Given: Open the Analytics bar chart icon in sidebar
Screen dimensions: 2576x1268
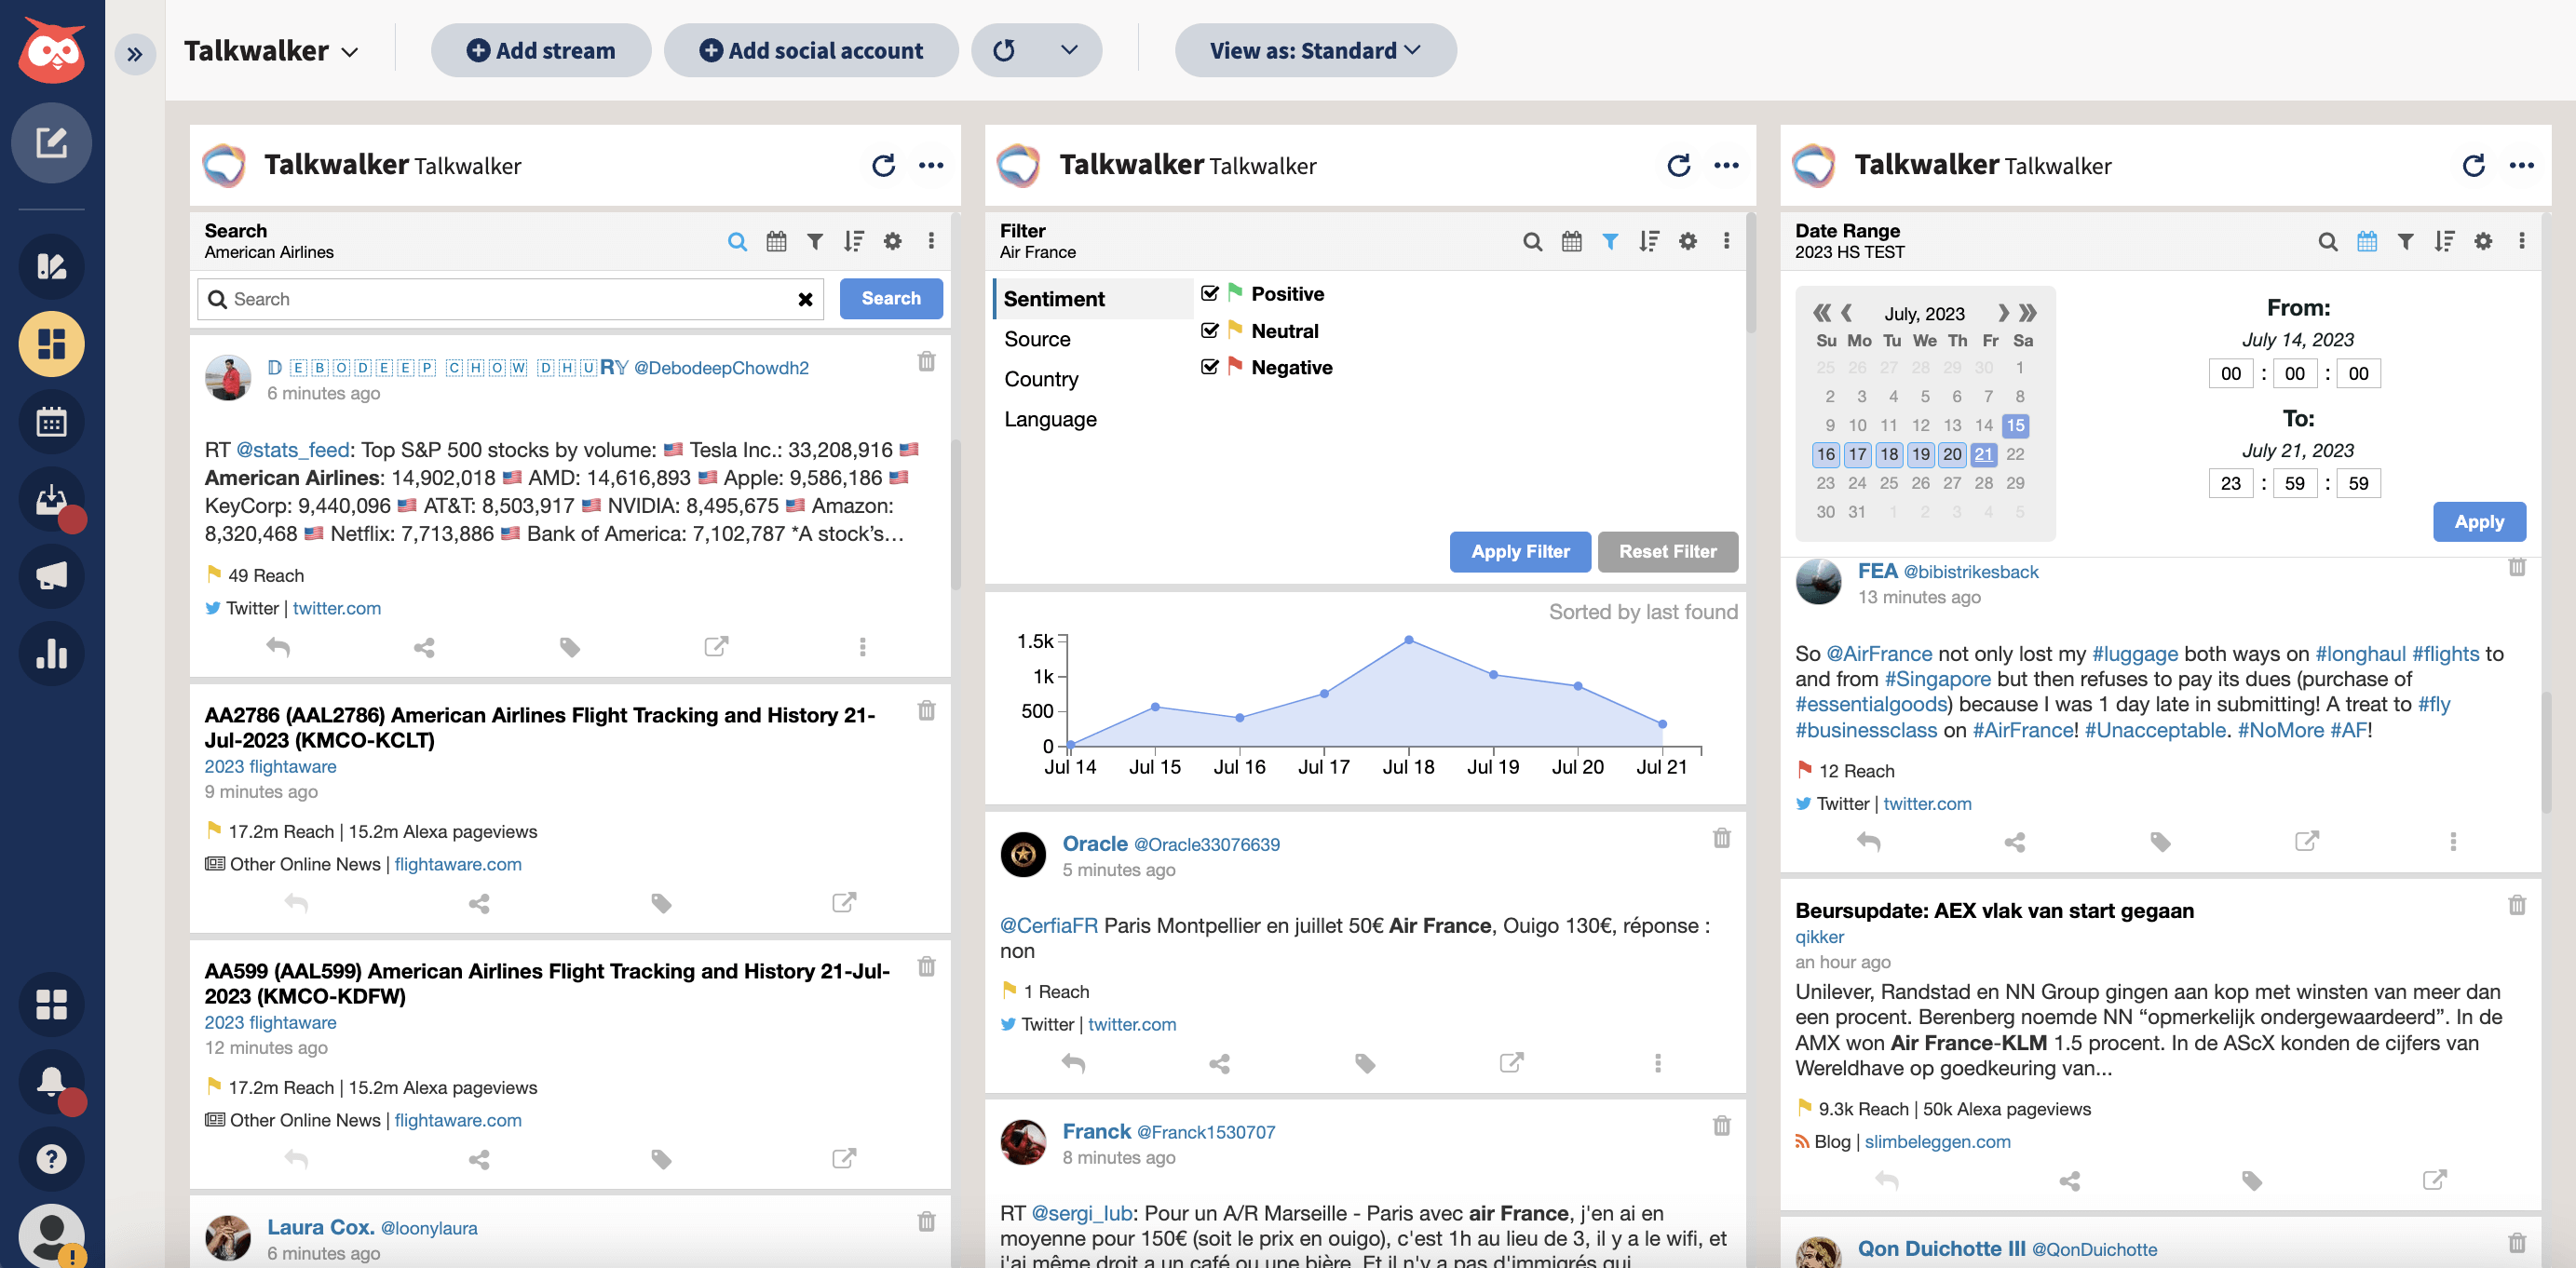Looking at the screenshot, I should (51, 654).
